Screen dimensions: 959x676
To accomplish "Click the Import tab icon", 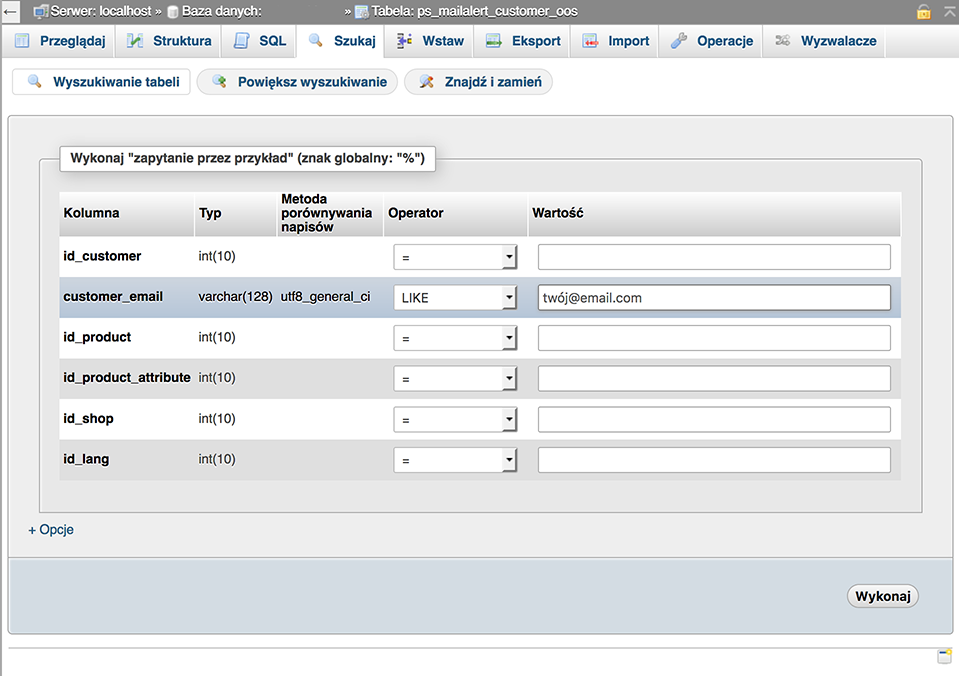I will (590, 41).
